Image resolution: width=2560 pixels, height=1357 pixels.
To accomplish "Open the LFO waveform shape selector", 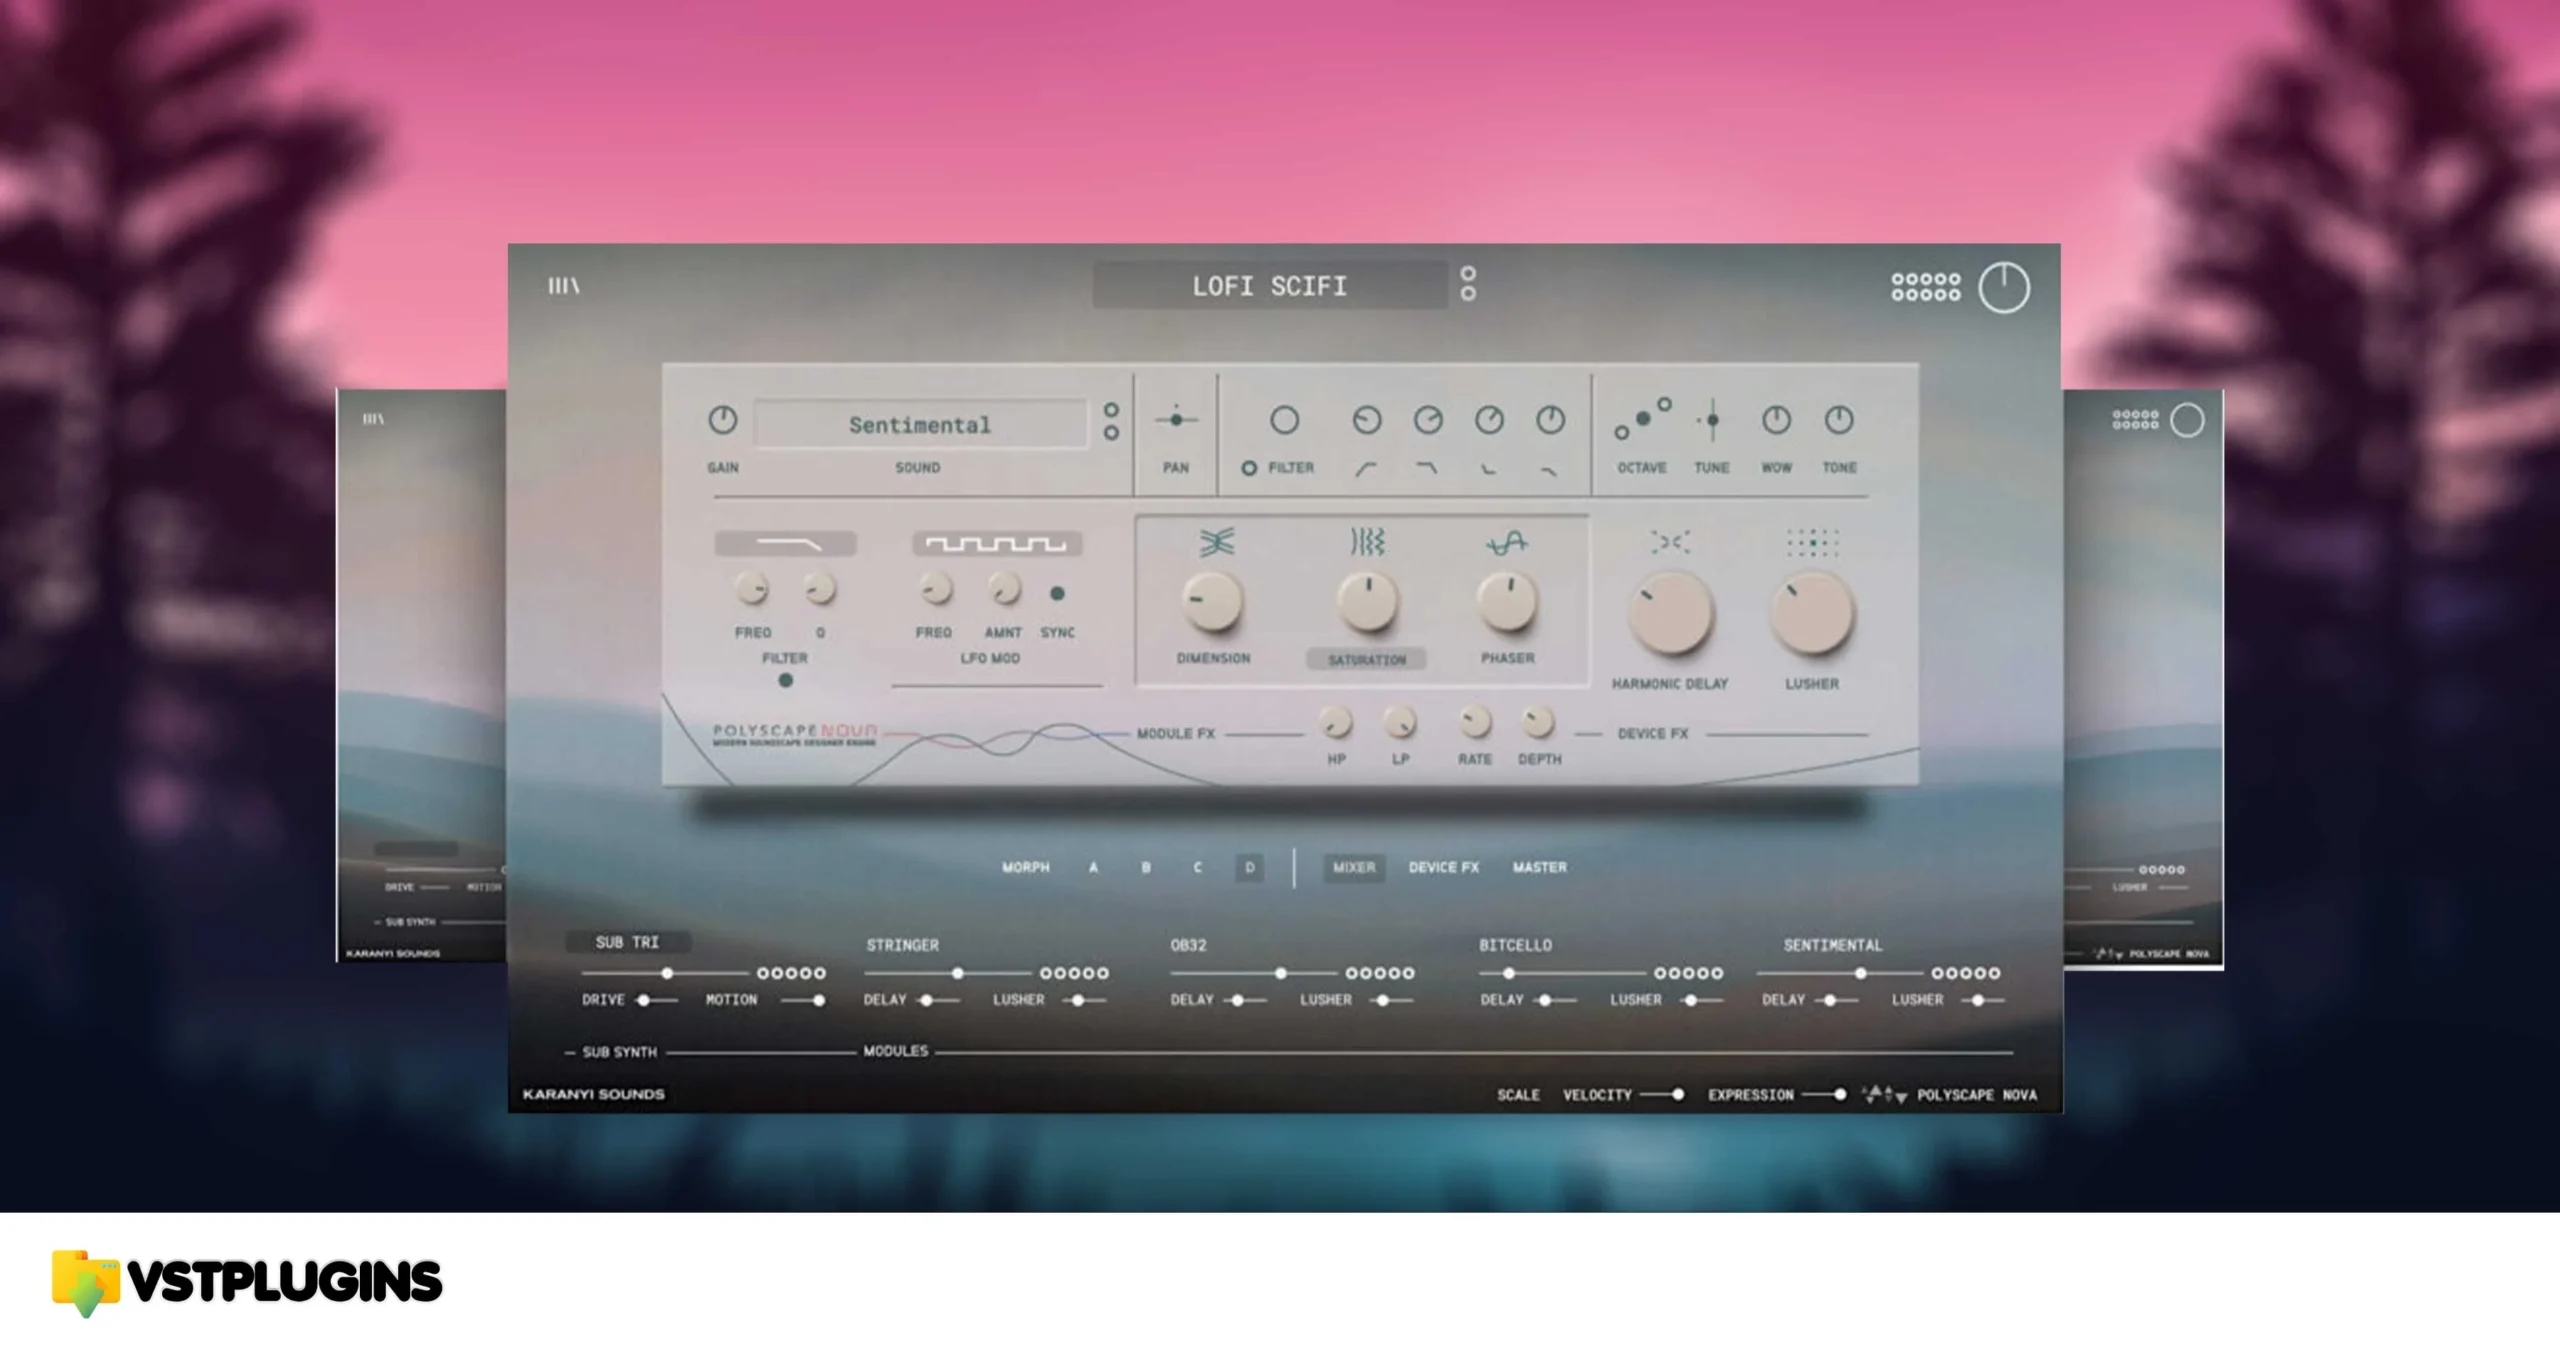I will 996,543.
